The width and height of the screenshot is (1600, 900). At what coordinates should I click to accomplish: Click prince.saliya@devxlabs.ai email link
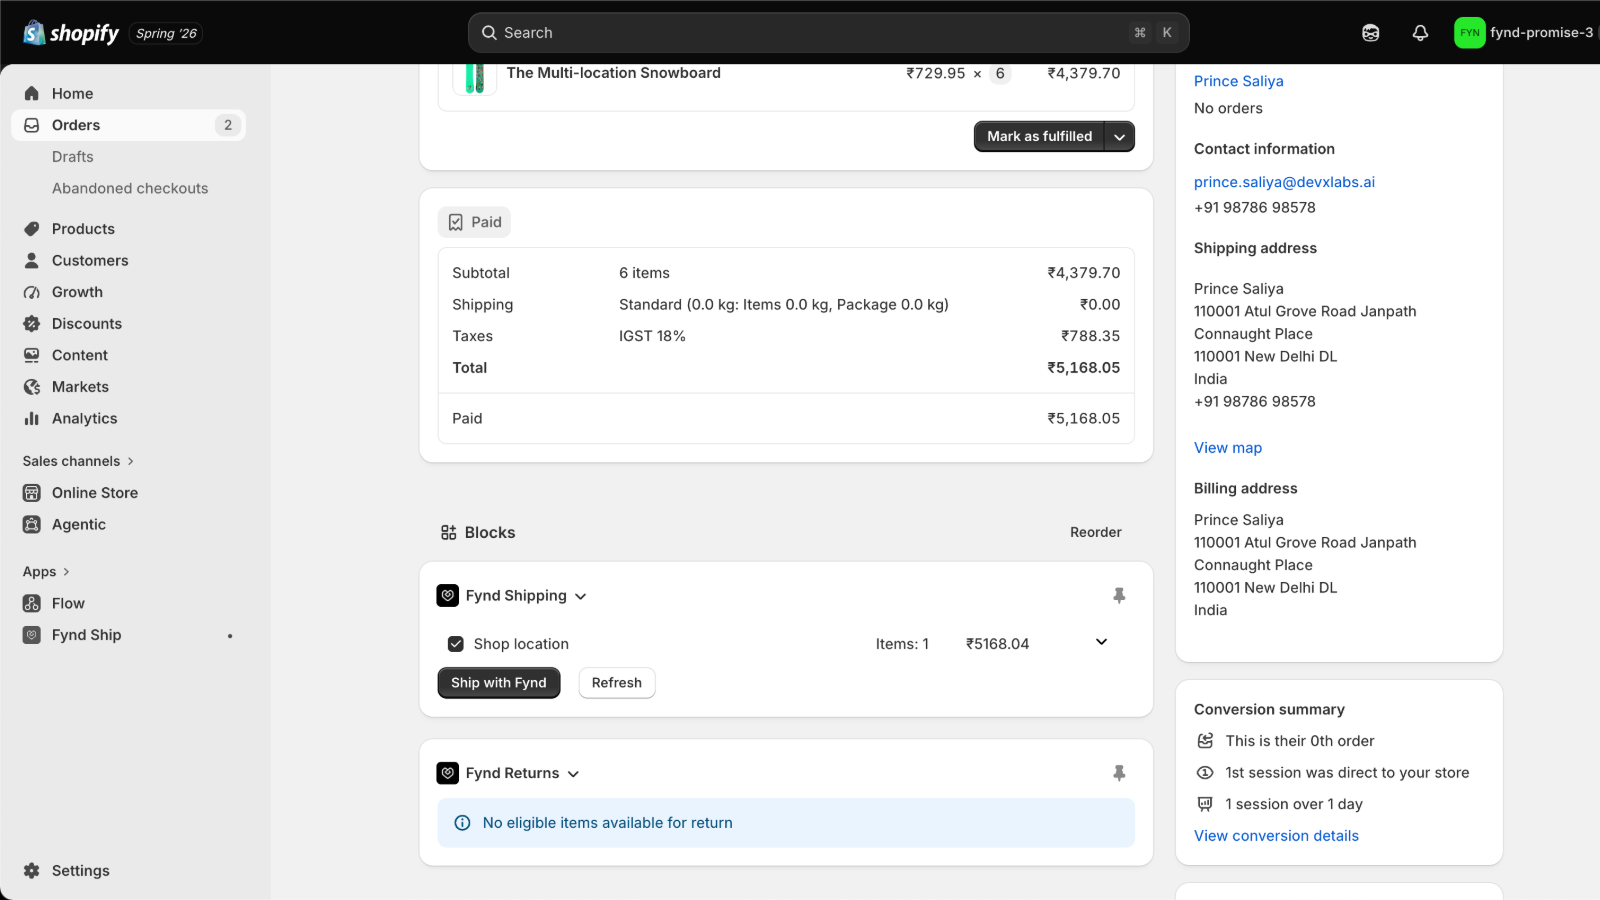click(x=1284, y=182)
